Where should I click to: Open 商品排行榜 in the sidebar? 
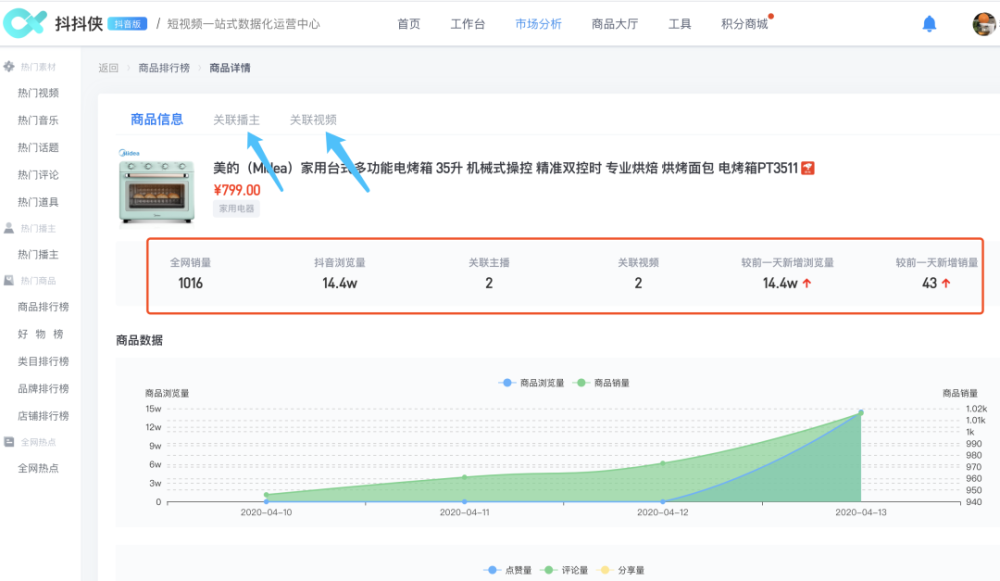(43, 307)
